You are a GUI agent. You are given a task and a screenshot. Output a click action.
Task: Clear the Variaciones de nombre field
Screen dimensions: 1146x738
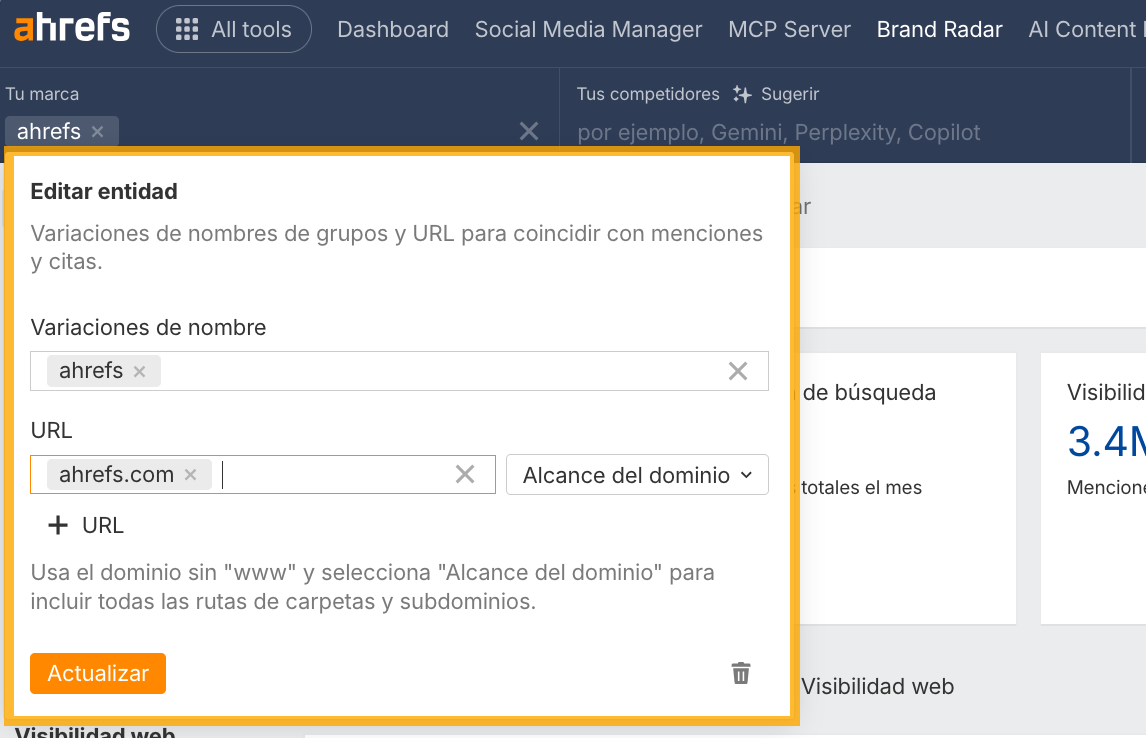coord(738,370)
